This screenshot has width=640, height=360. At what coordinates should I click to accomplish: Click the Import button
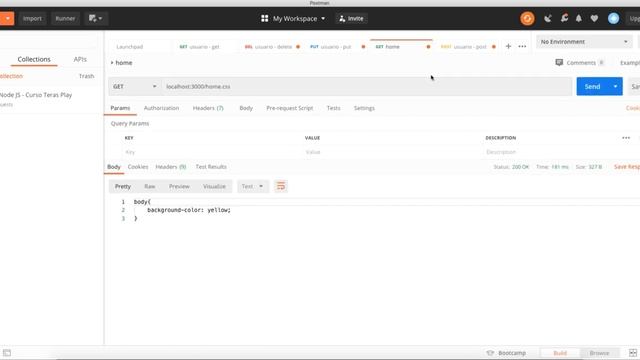coord(32,18)
